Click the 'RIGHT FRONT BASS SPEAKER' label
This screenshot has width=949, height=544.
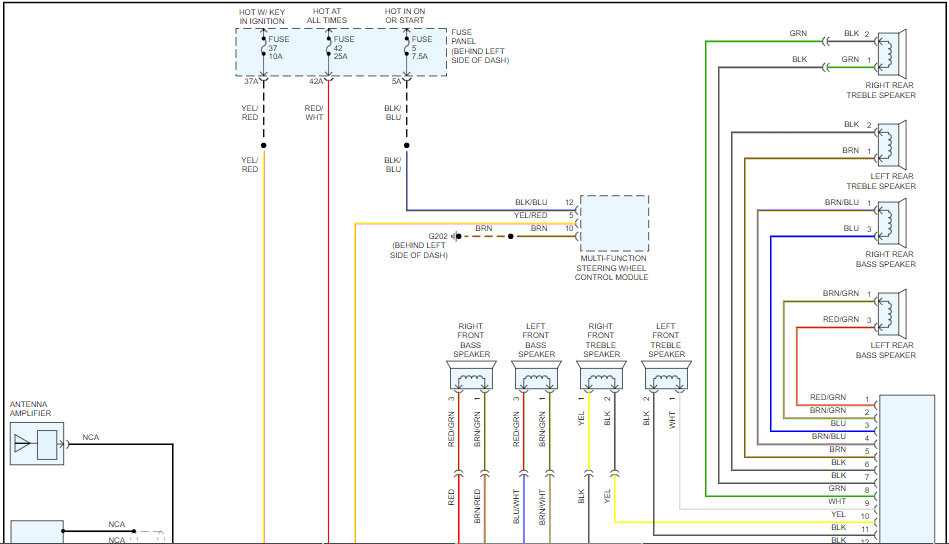click(x=471, y=340)
